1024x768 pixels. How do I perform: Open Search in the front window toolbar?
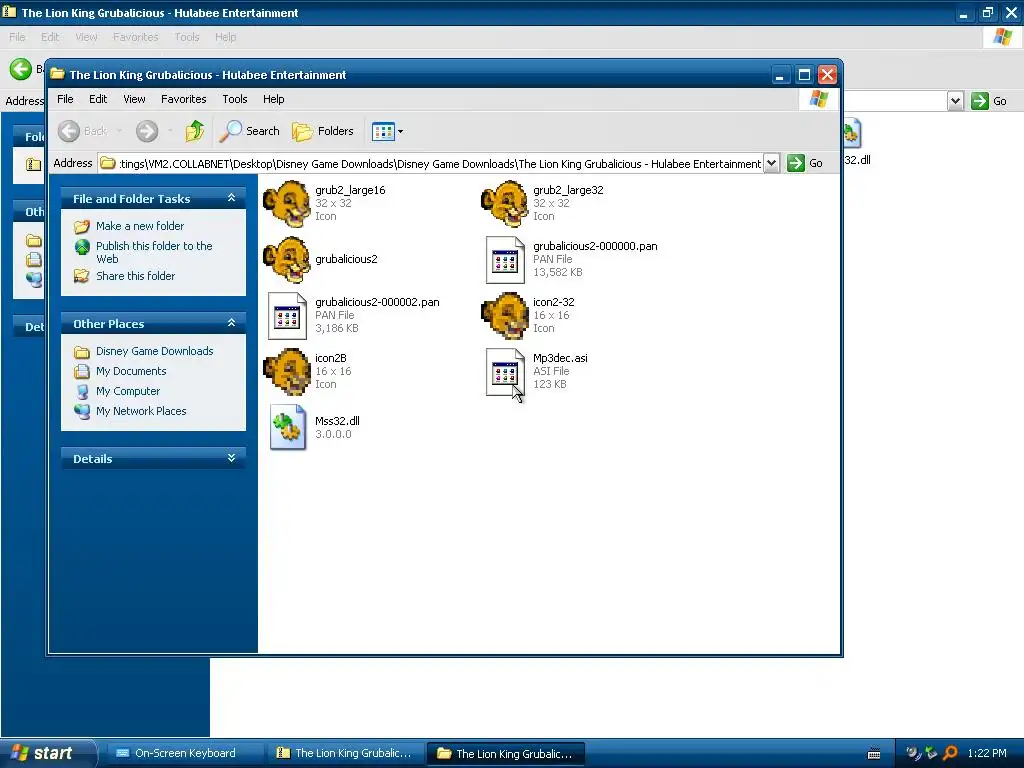click(249, 131)
